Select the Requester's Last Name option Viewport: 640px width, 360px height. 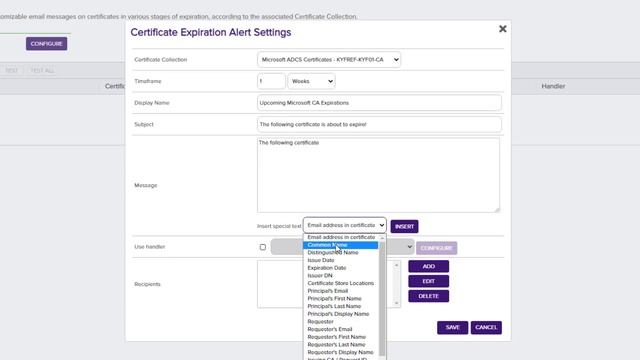click(341, 344)
